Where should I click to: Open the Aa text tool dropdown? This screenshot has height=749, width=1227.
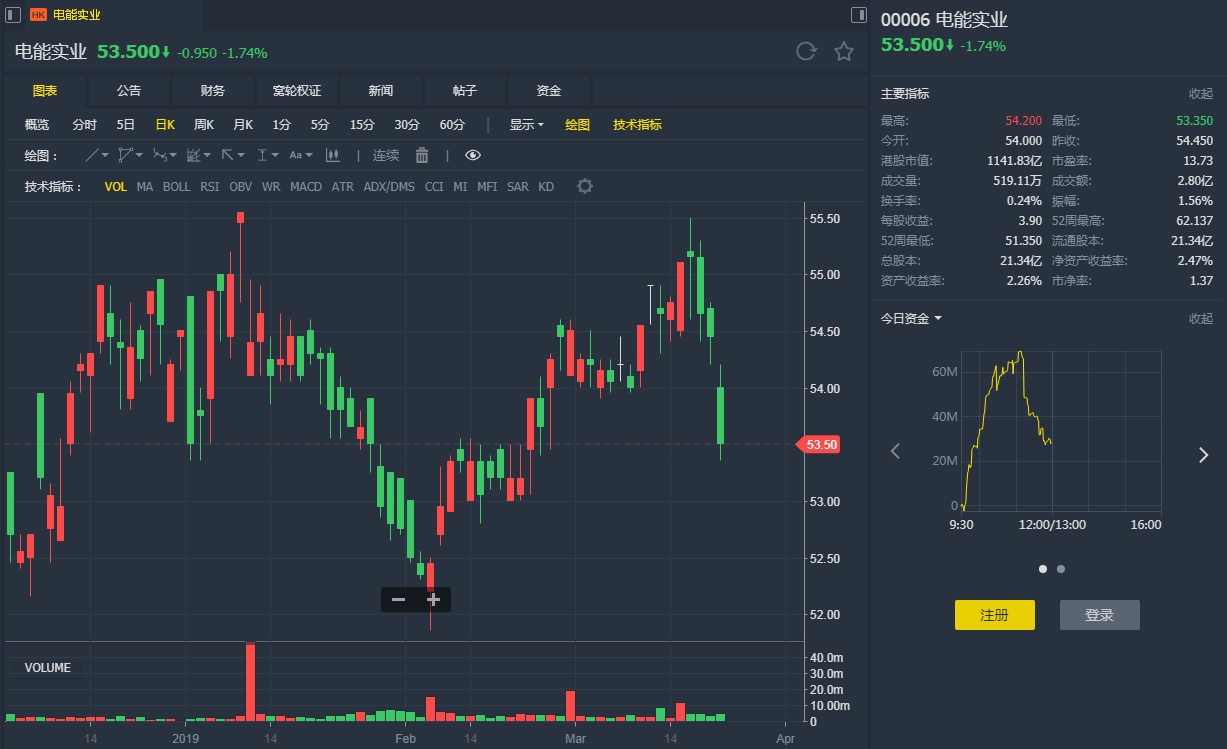[301, 155]
